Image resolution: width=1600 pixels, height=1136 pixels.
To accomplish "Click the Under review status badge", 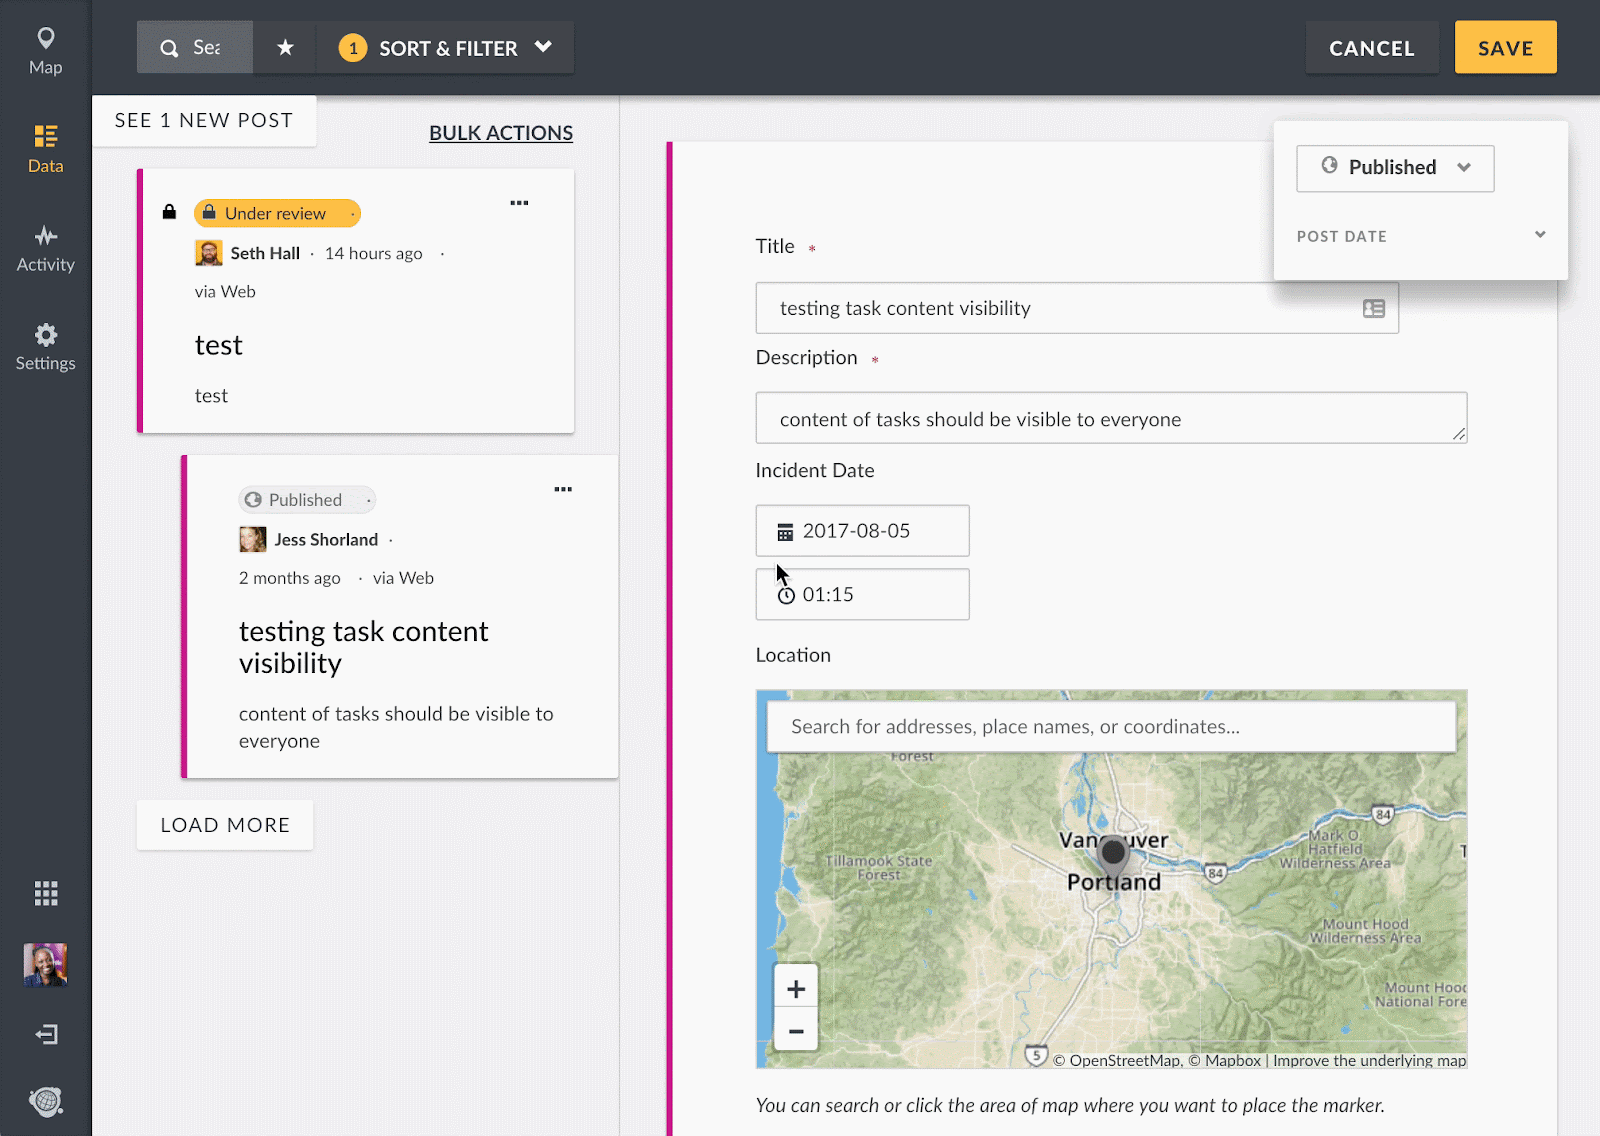I will 277,213.
